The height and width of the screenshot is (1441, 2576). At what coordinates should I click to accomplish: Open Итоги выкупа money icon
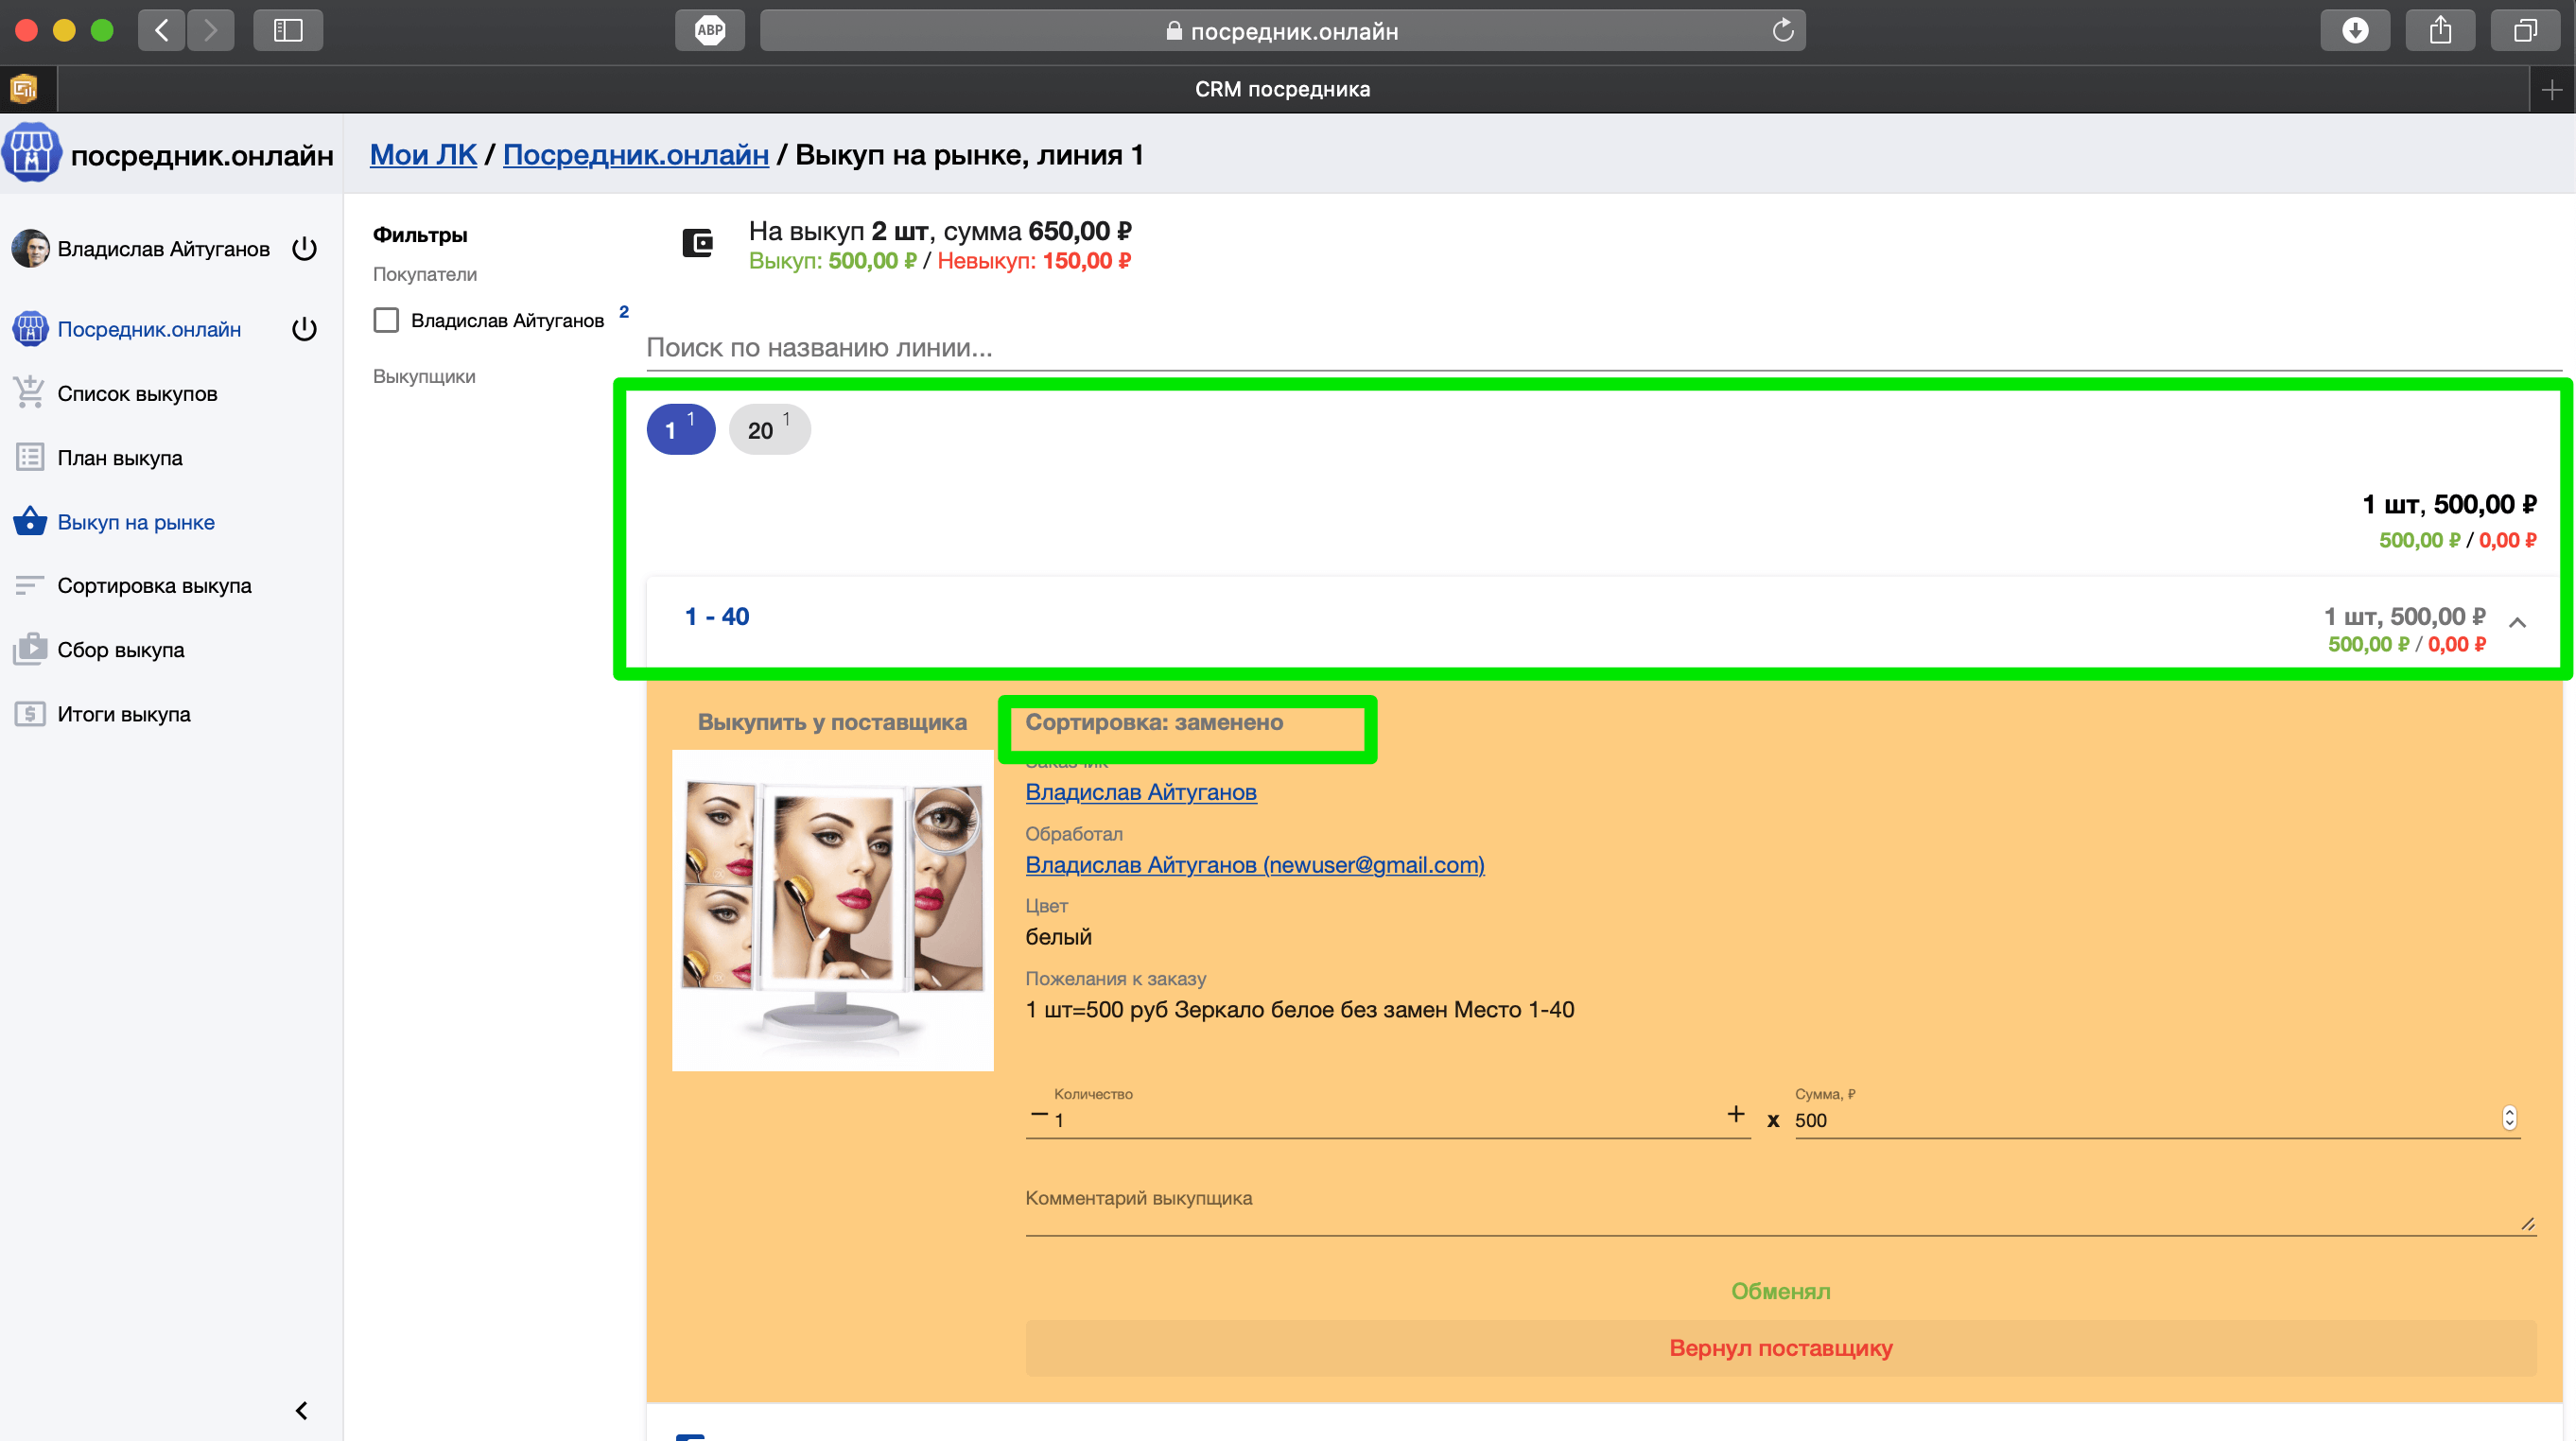[x=30, y=714]
